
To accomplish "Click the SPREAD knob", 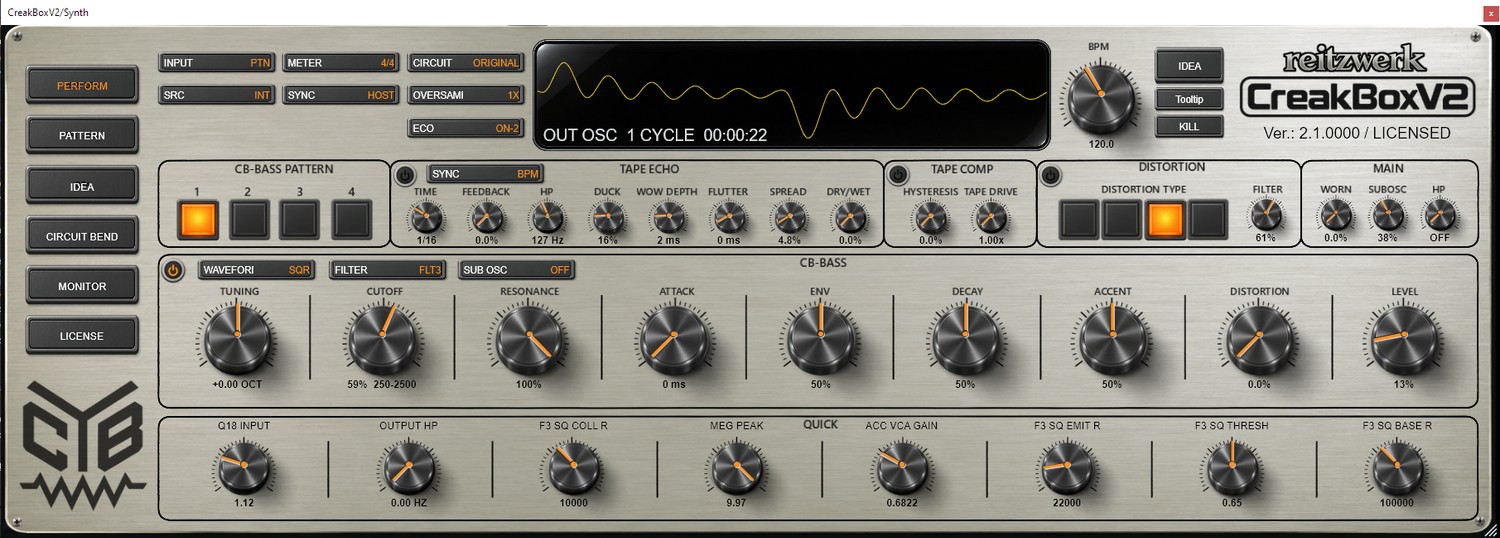I will 788,216.
